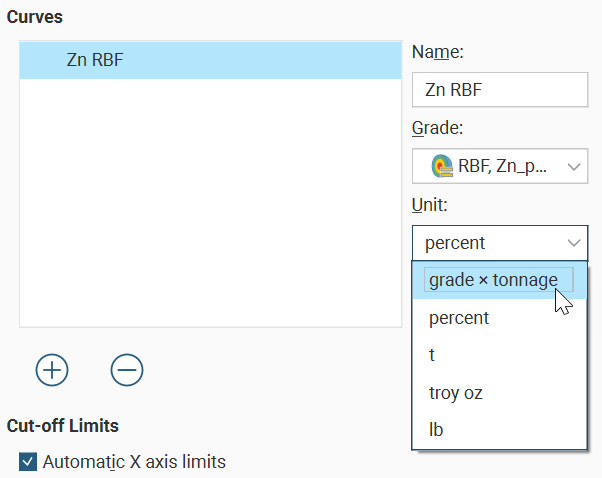Click the Grade label

coord(435,128)
